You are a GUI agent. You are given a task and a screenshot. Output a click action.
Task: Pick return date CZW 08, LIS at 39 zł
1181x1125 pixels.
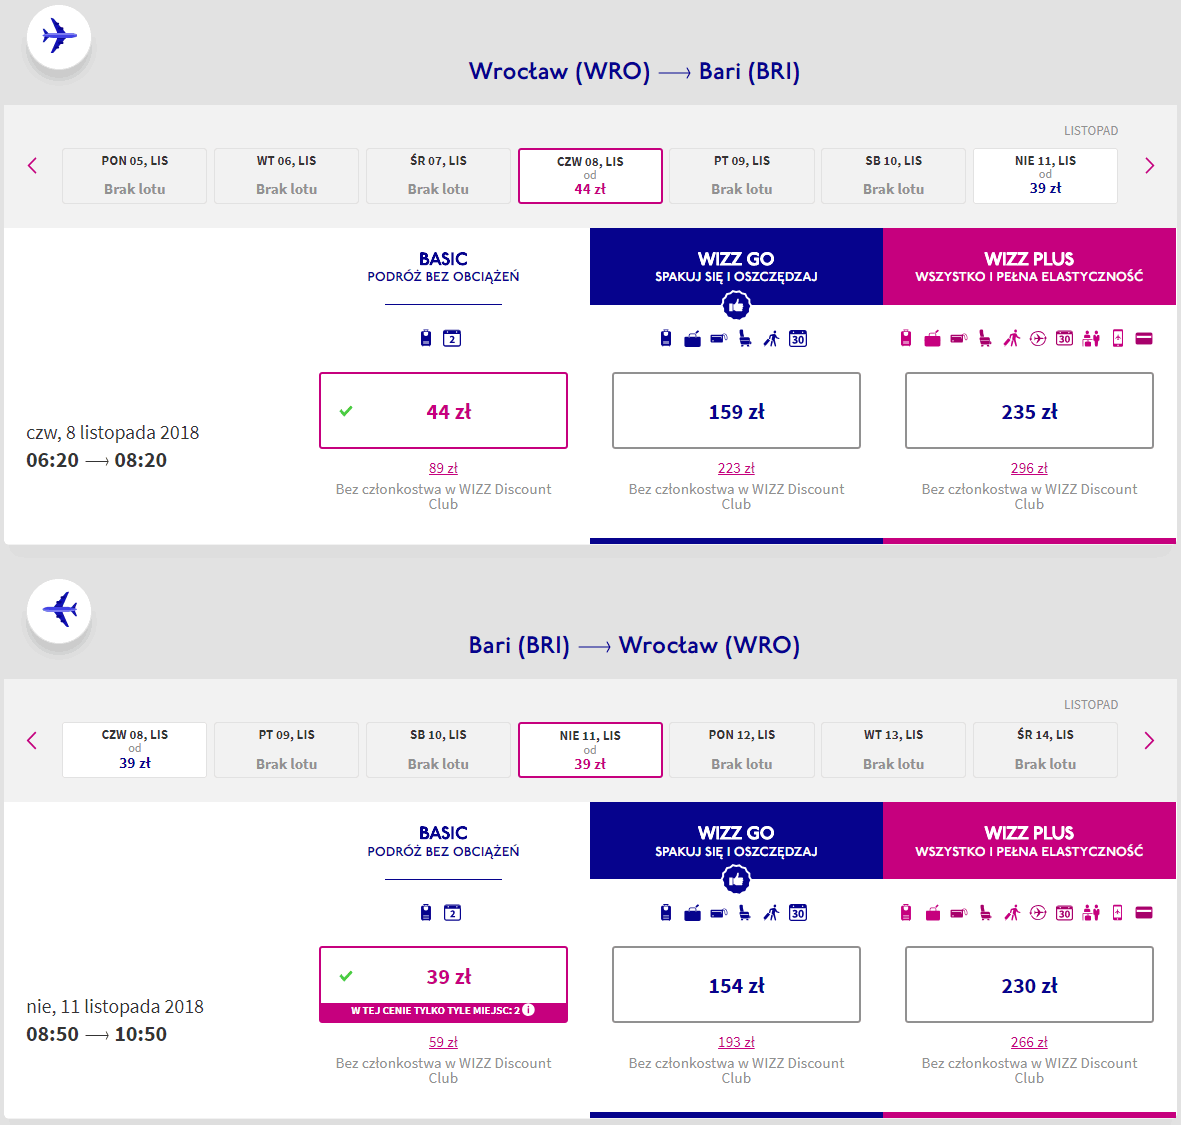point(134,749)
